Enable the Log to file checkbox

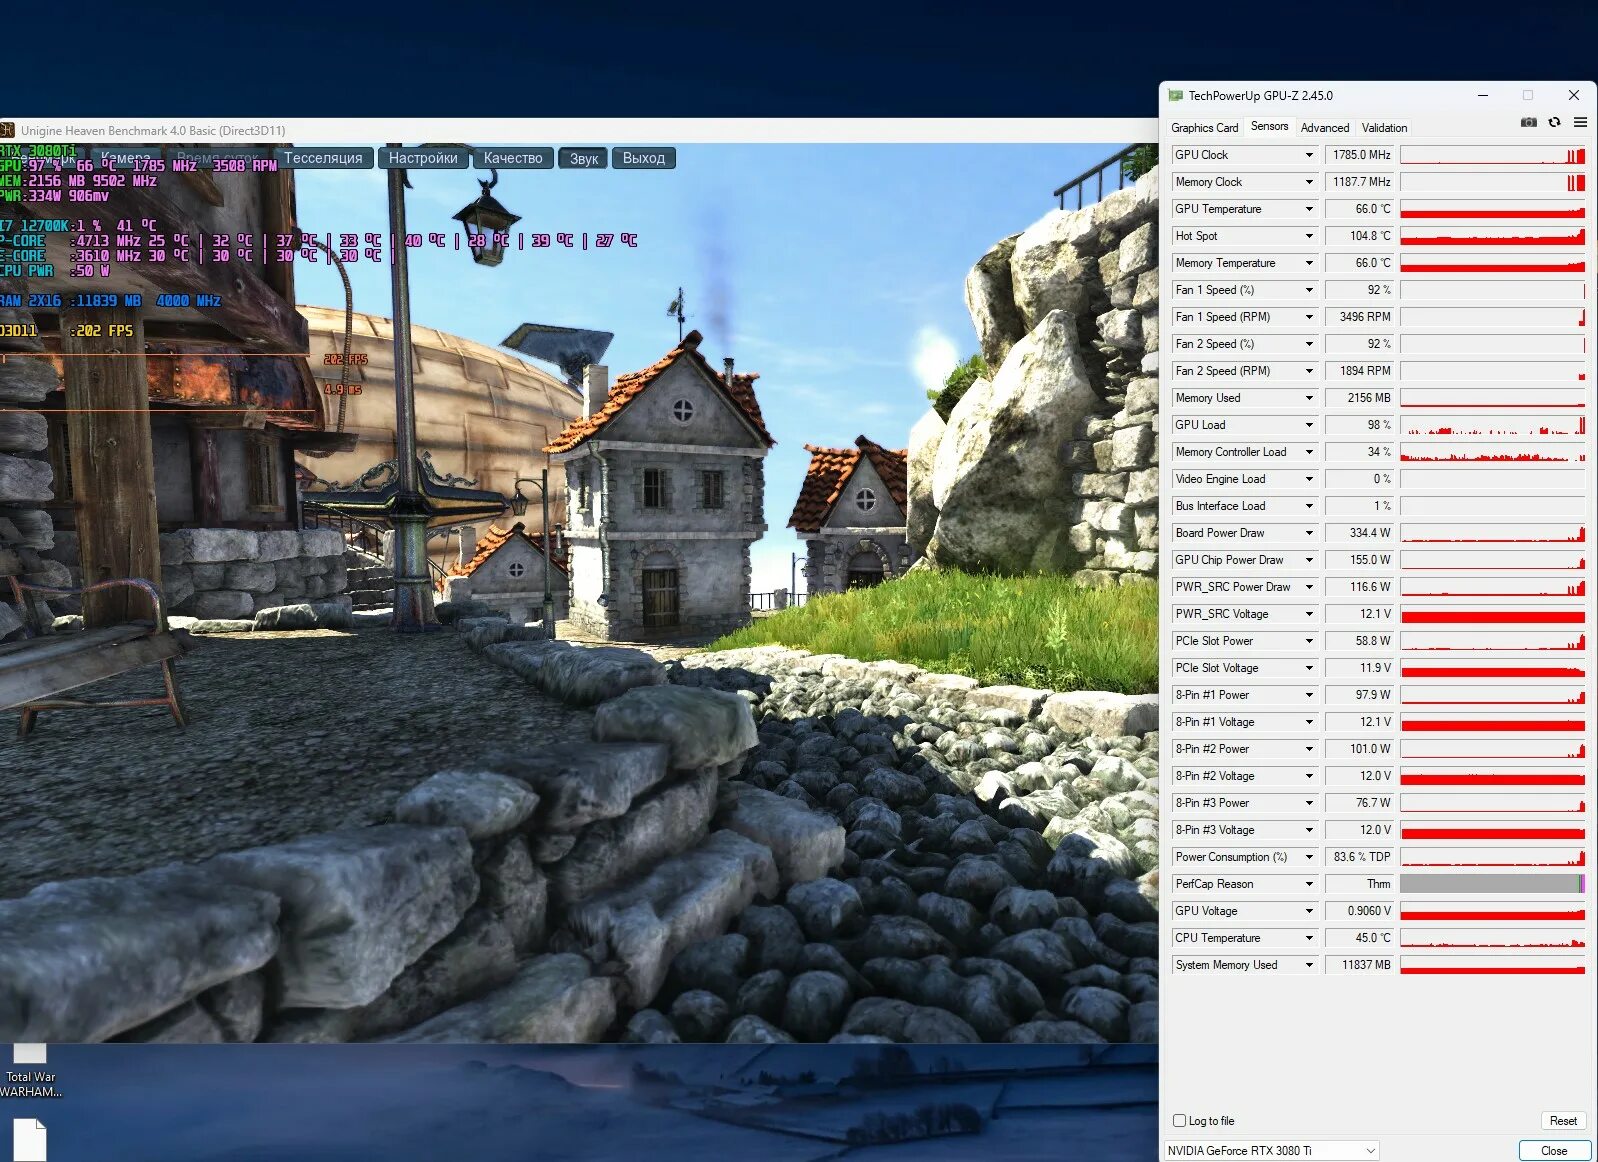click(1179, 1121)
